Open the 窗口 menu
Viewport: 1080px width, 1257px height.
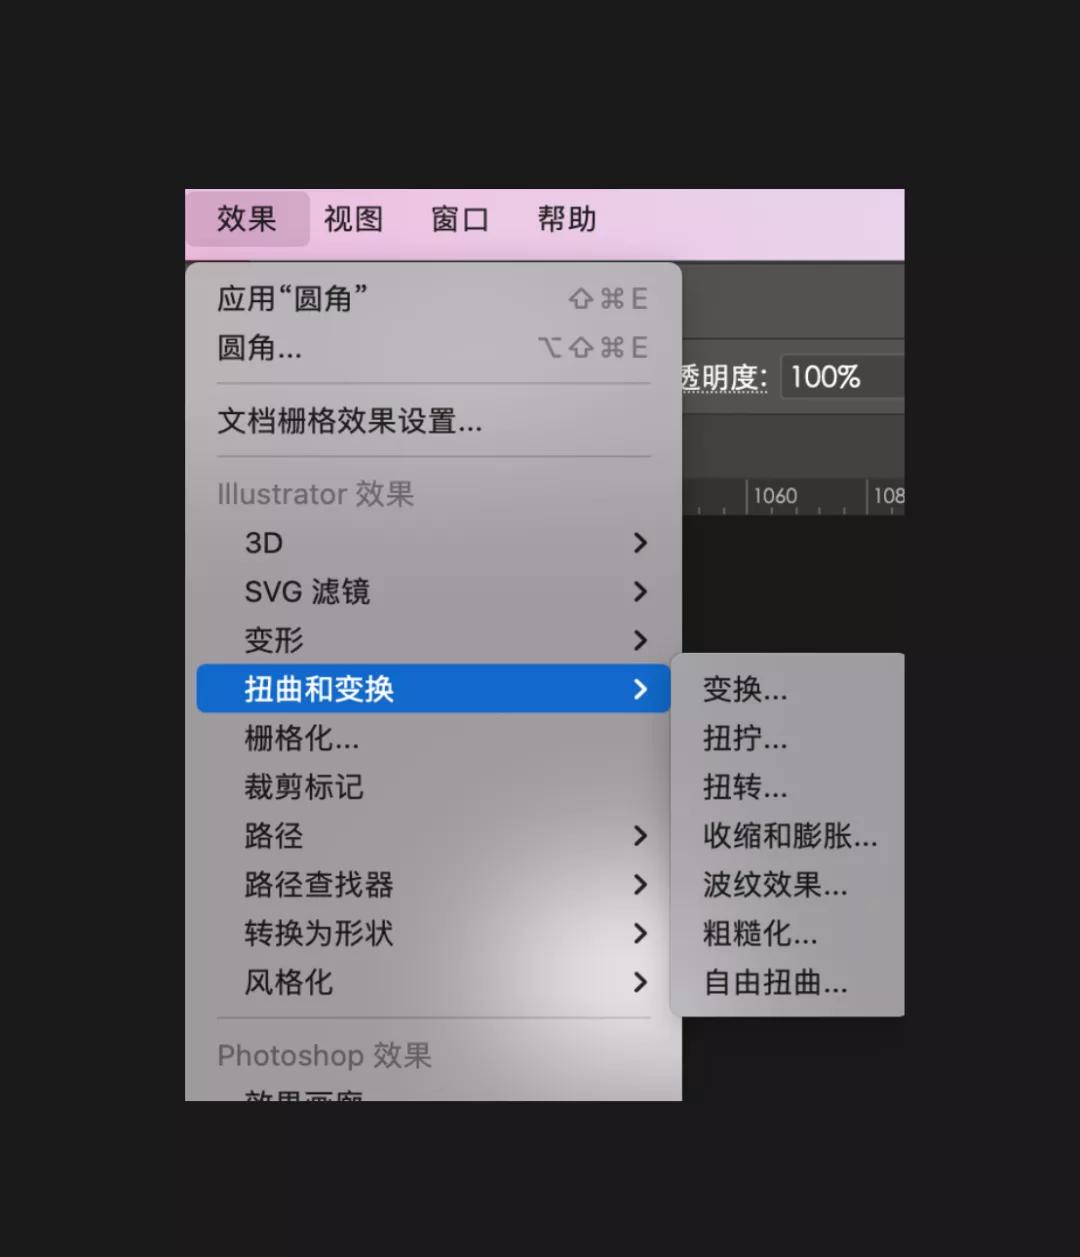[x=460, y=219]
